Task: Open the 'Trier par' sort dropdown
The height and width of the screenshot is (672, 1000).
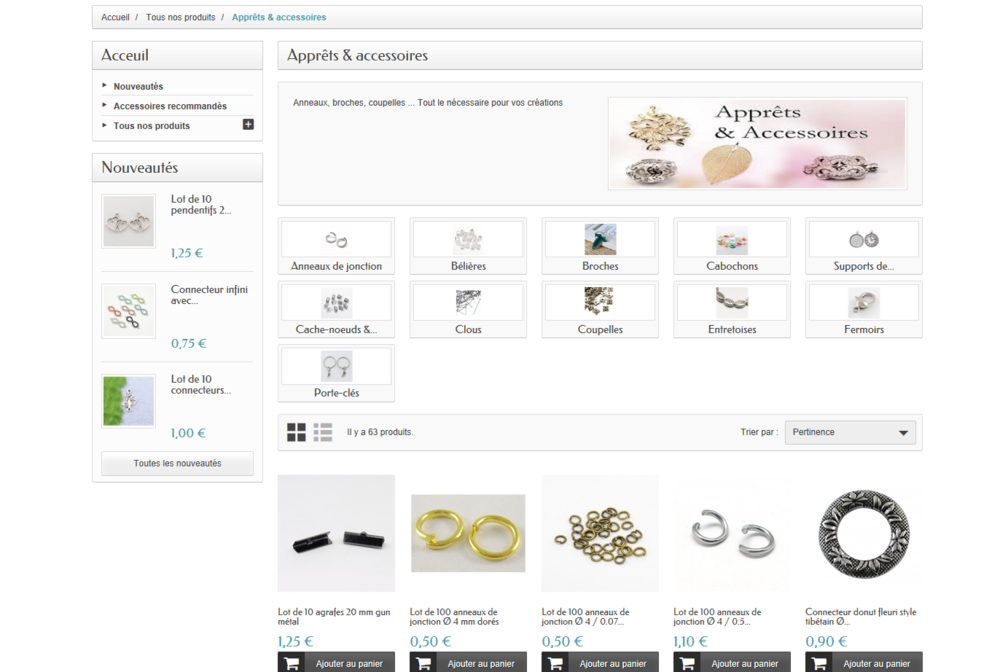Action: click(849, 432)
